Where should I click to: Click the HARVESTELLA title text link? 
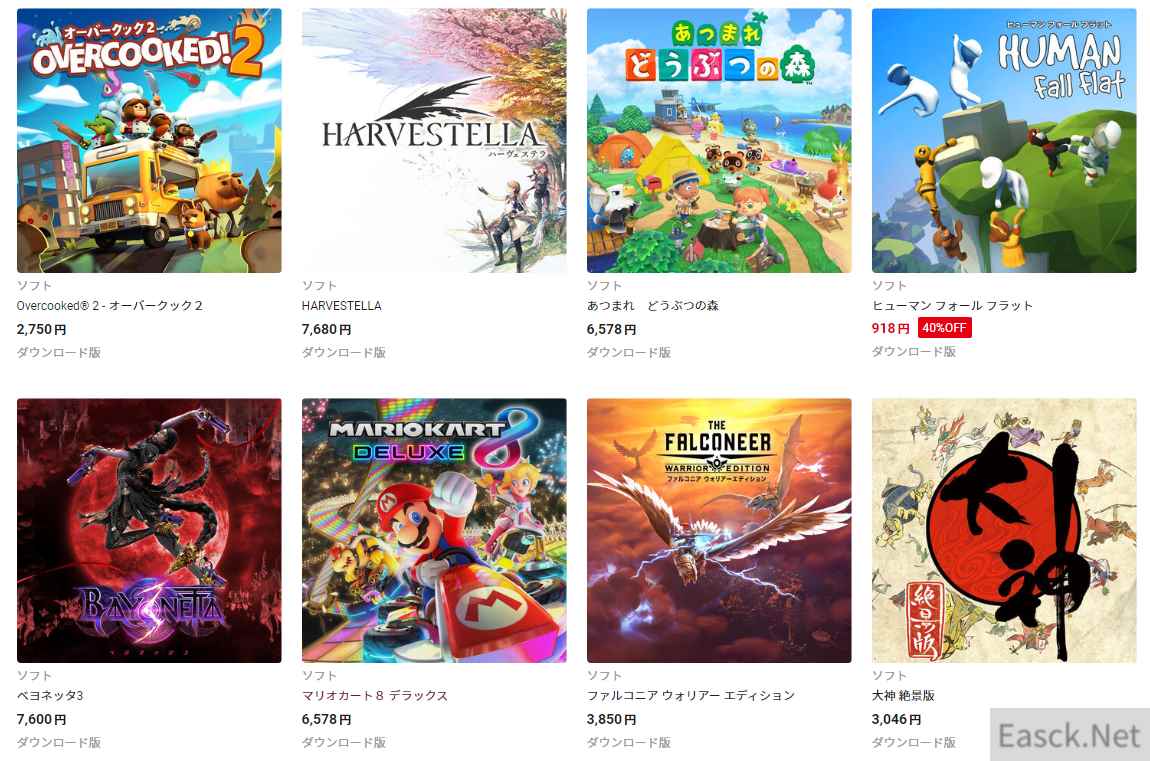pyautogui.click(x=342, y=306)
